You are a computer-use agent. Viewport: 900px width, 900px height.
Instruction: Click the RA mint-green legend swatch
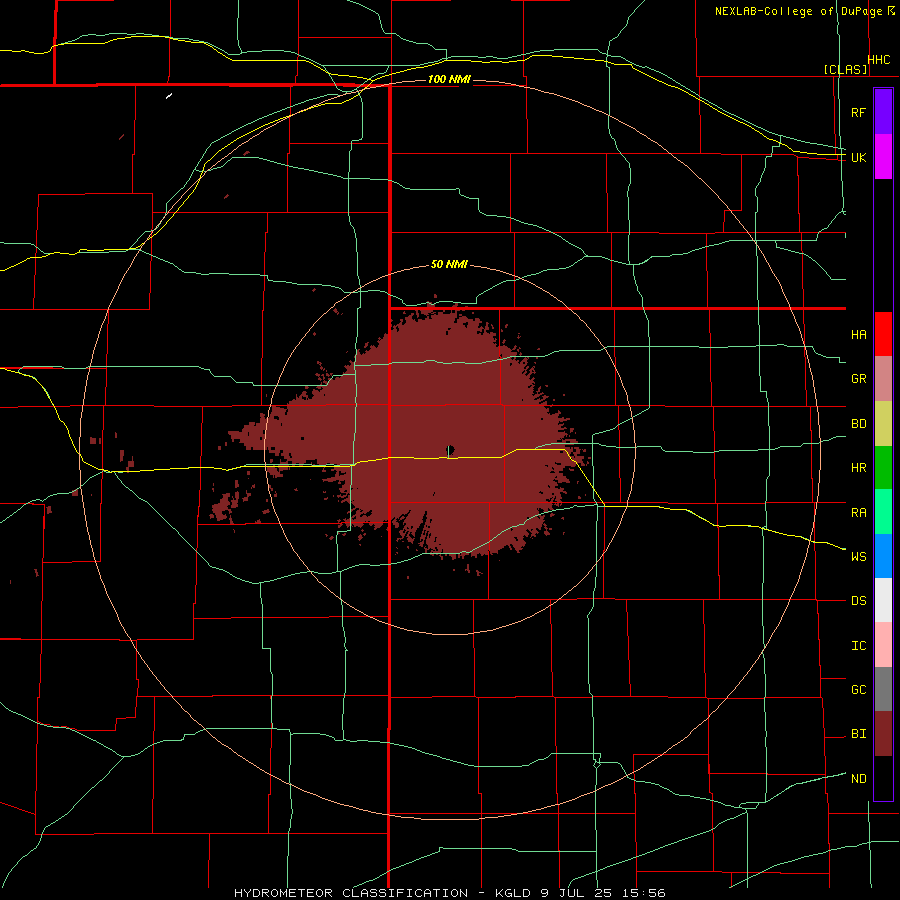[x=883, y=512]
